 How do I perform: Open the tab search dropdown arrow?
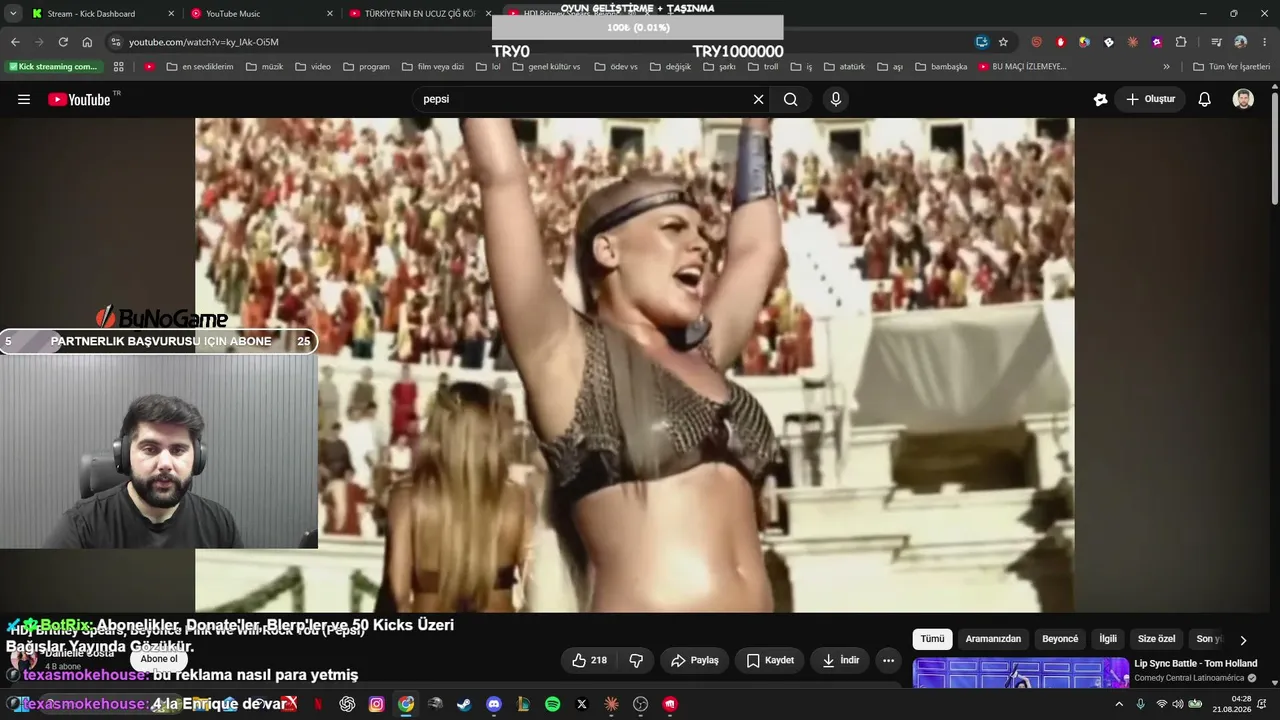click(x=13, y=13)
